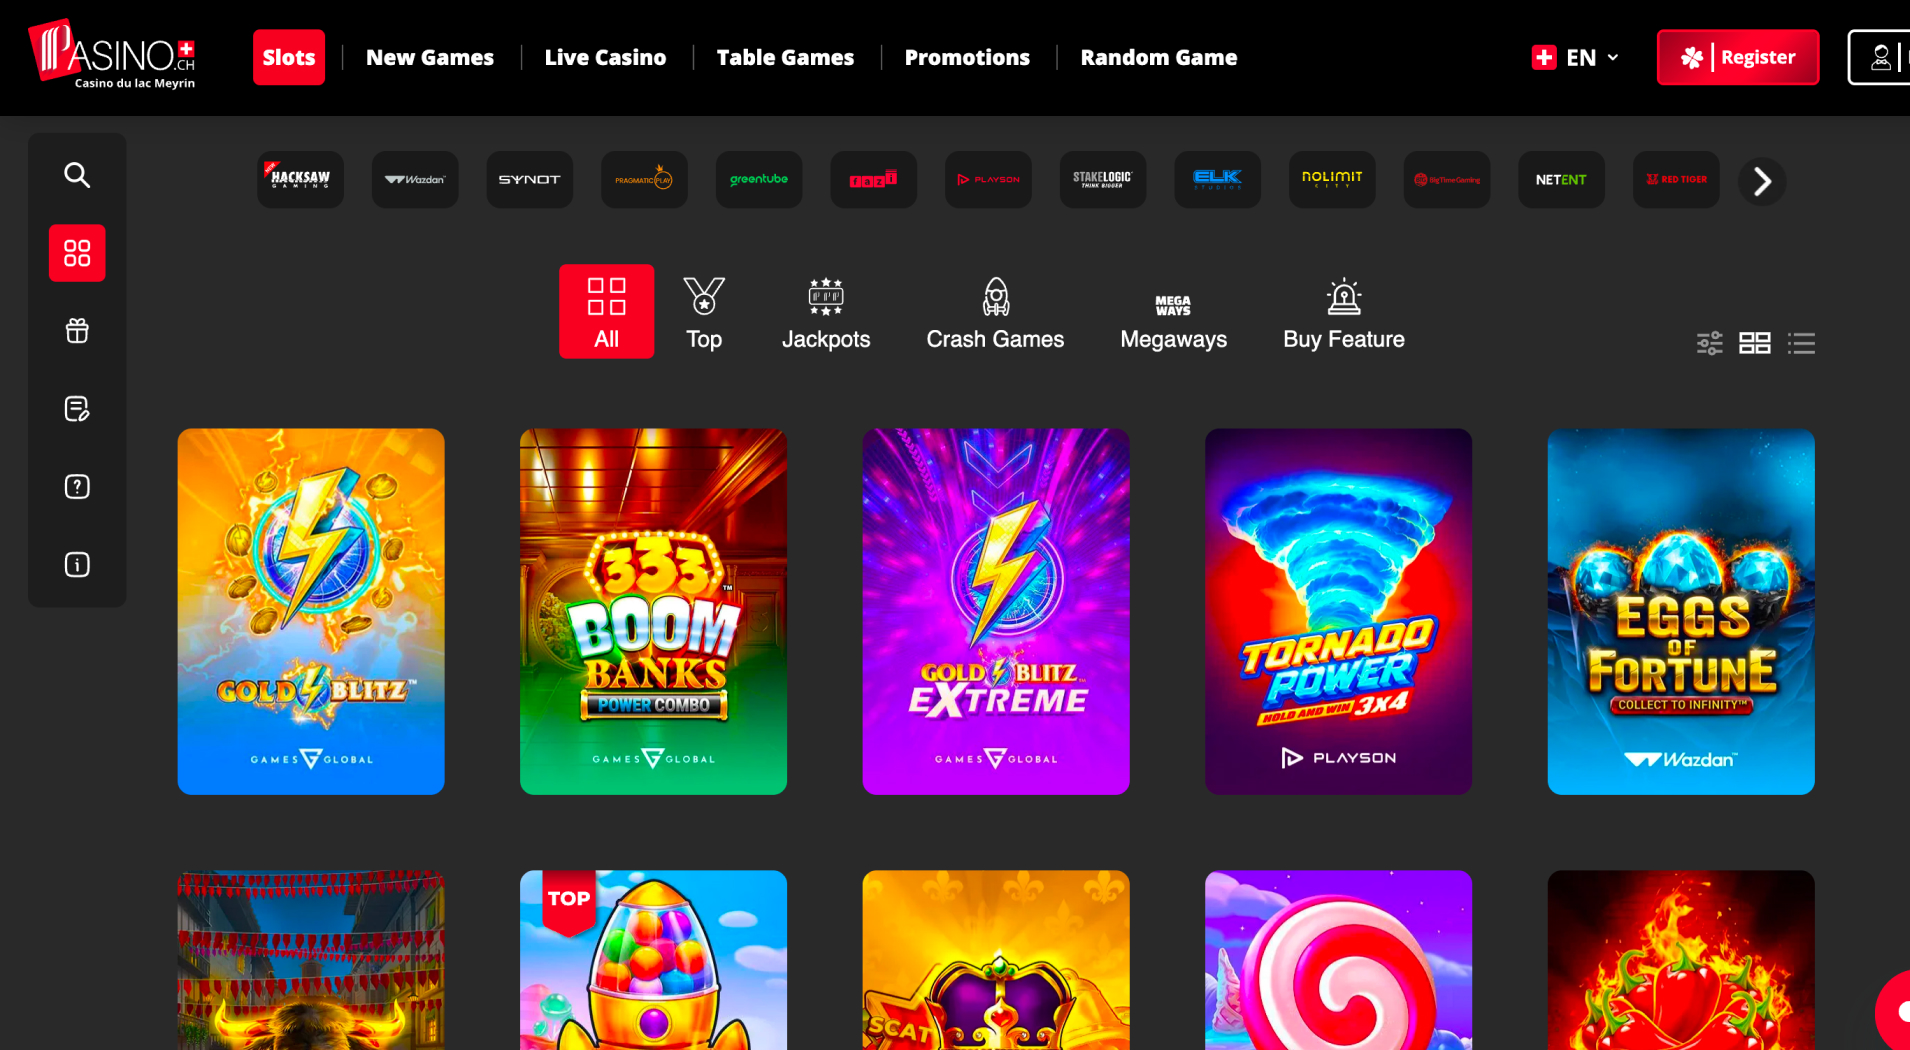The height and width of the screenshot is (1050, 1910).
Task: Filter by Pragmatic Play provider
Action: [x=644, y=180]
